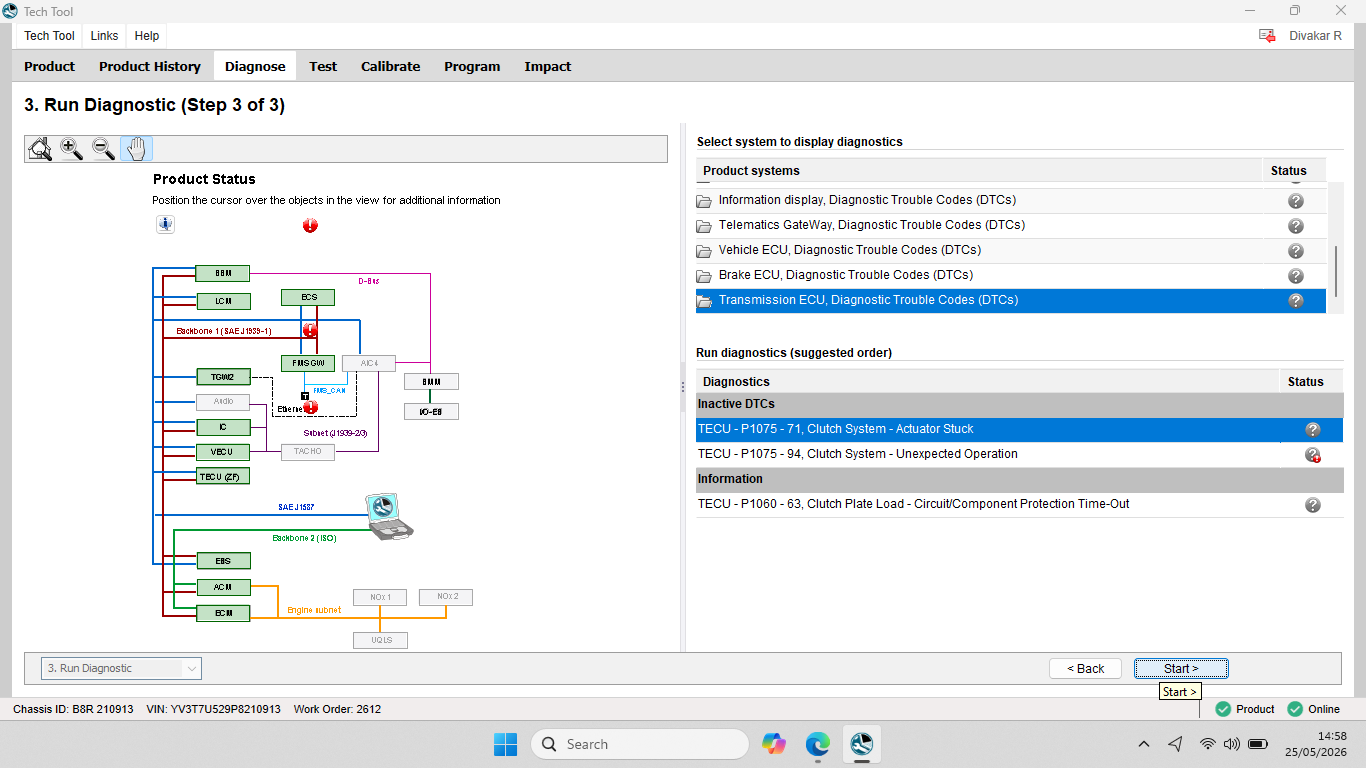The image size is (1366, 768).
Task: Open the 3. Run Diagnostic step dropdown
Action: pos(121,668)
